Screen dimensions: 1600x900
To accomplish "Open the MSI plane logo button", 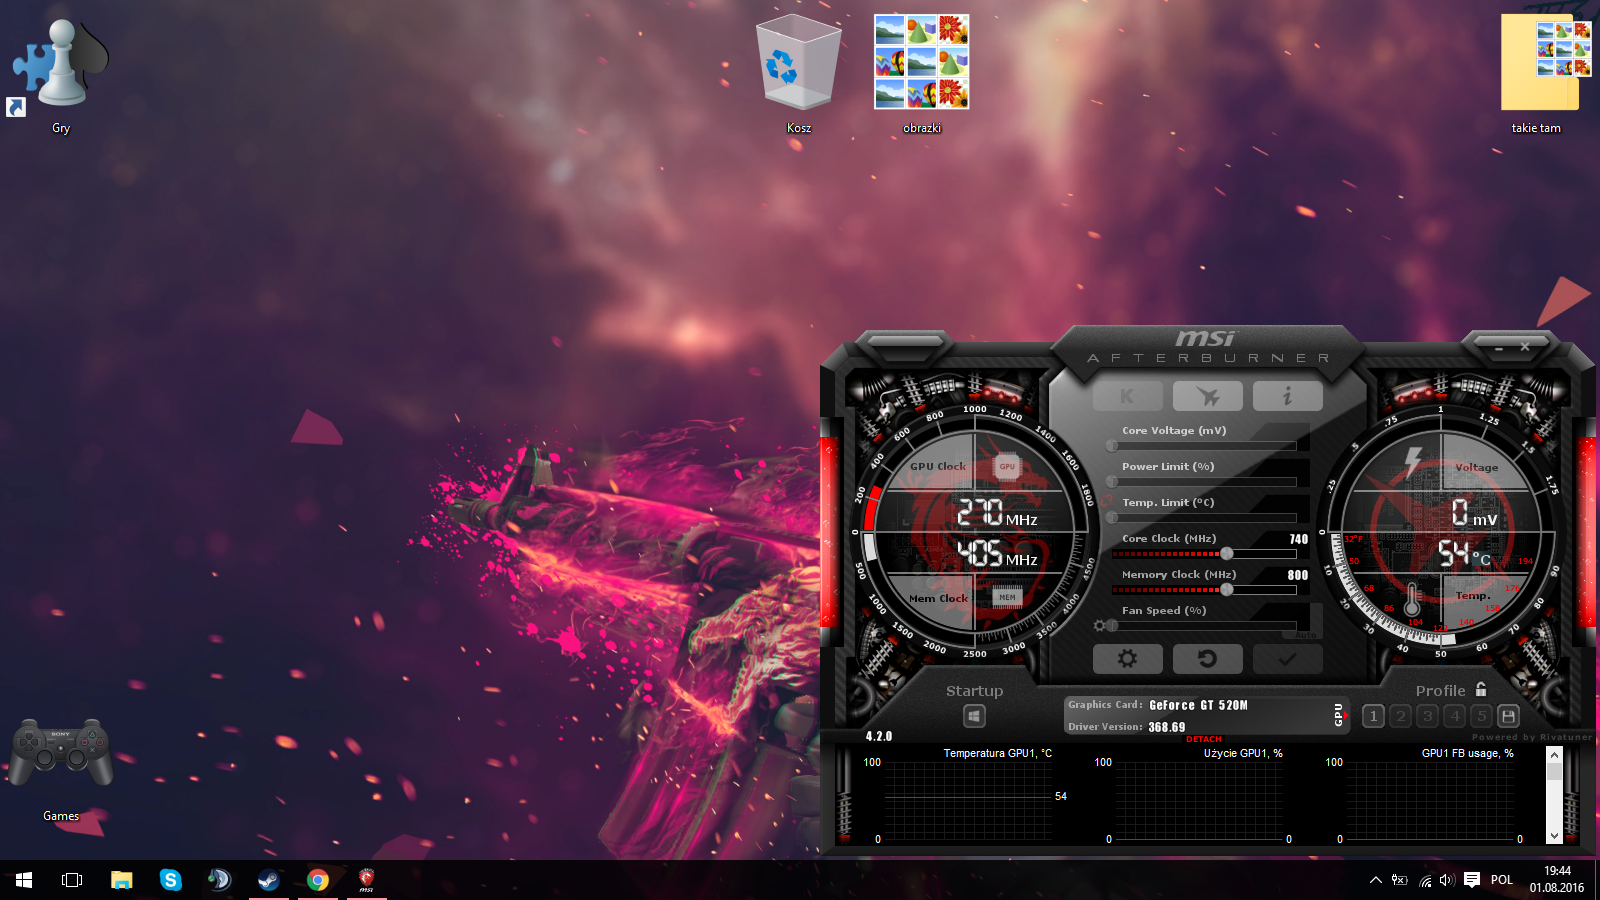I will point(1208,396).
